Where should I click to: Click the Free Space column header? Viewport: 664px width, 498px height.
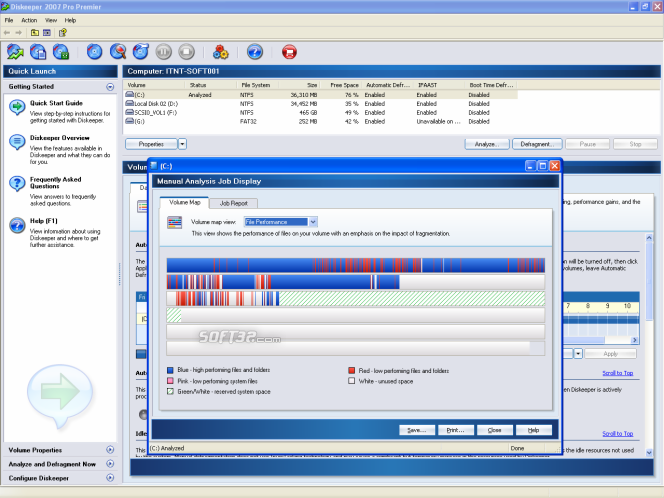pyautogui.click(x=340, y=85)
